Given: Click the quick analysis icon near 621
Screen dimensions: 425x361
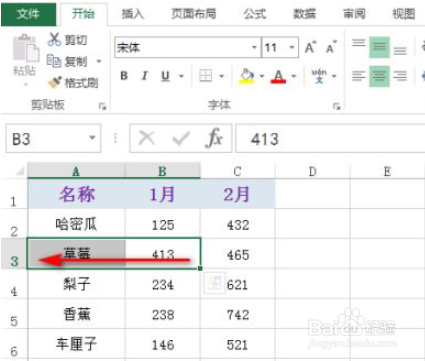Looking at the screenshot, I should tap(214, 283).
